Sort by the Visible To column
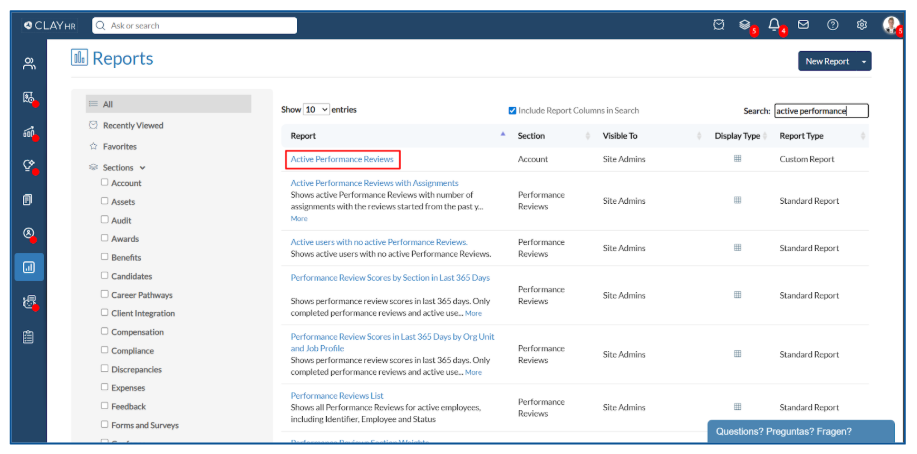Image resolution: width=917 pixels, height=454 pixels. coord(650,136)
